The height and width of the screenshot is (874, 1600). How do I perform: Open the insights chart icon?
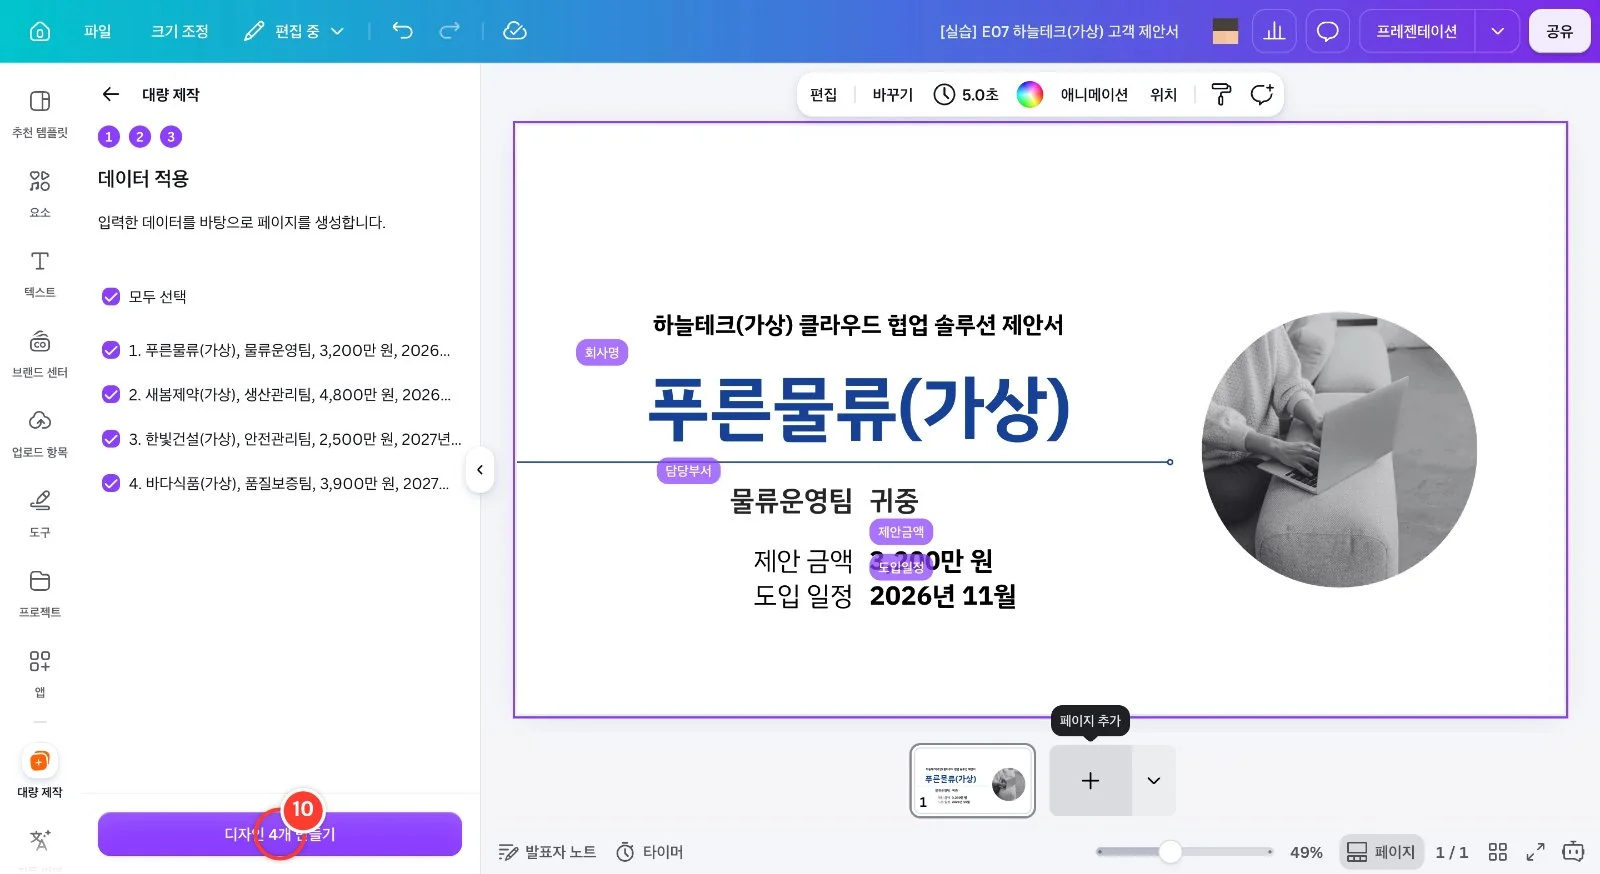(x=1274, y=31)
